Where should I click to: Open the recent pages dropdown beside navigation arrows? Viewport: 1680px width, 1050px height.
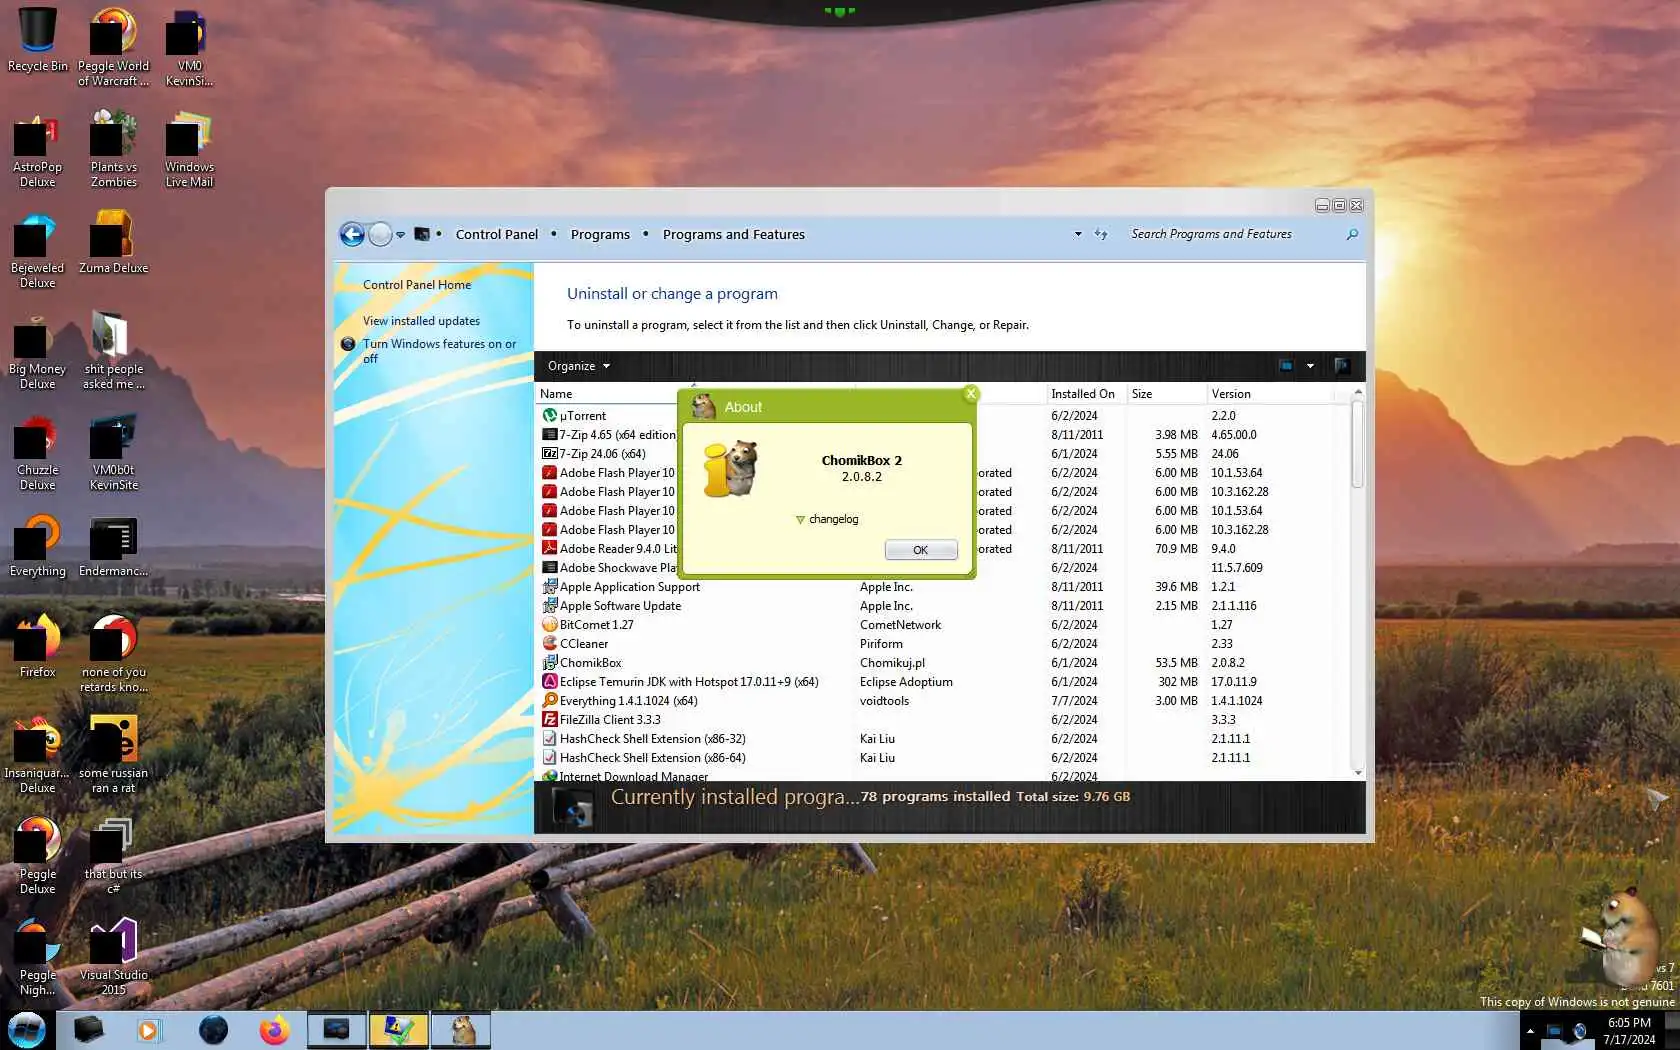pos(400,235)
